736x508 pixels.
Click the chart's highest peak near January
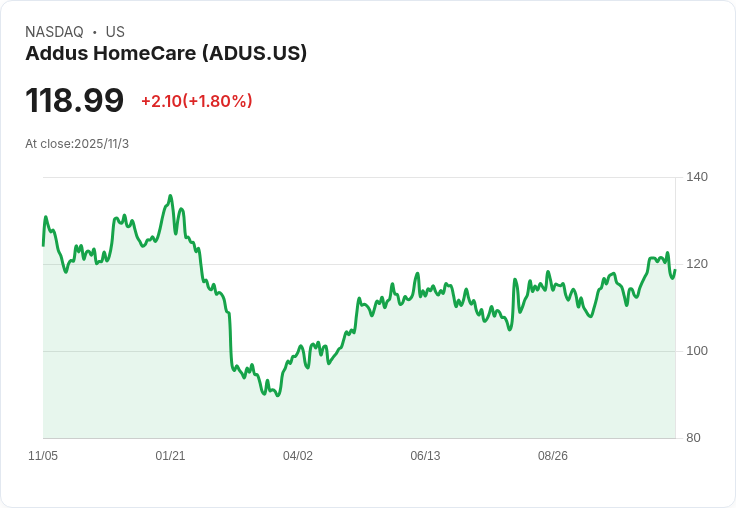[x=171, y=196]
